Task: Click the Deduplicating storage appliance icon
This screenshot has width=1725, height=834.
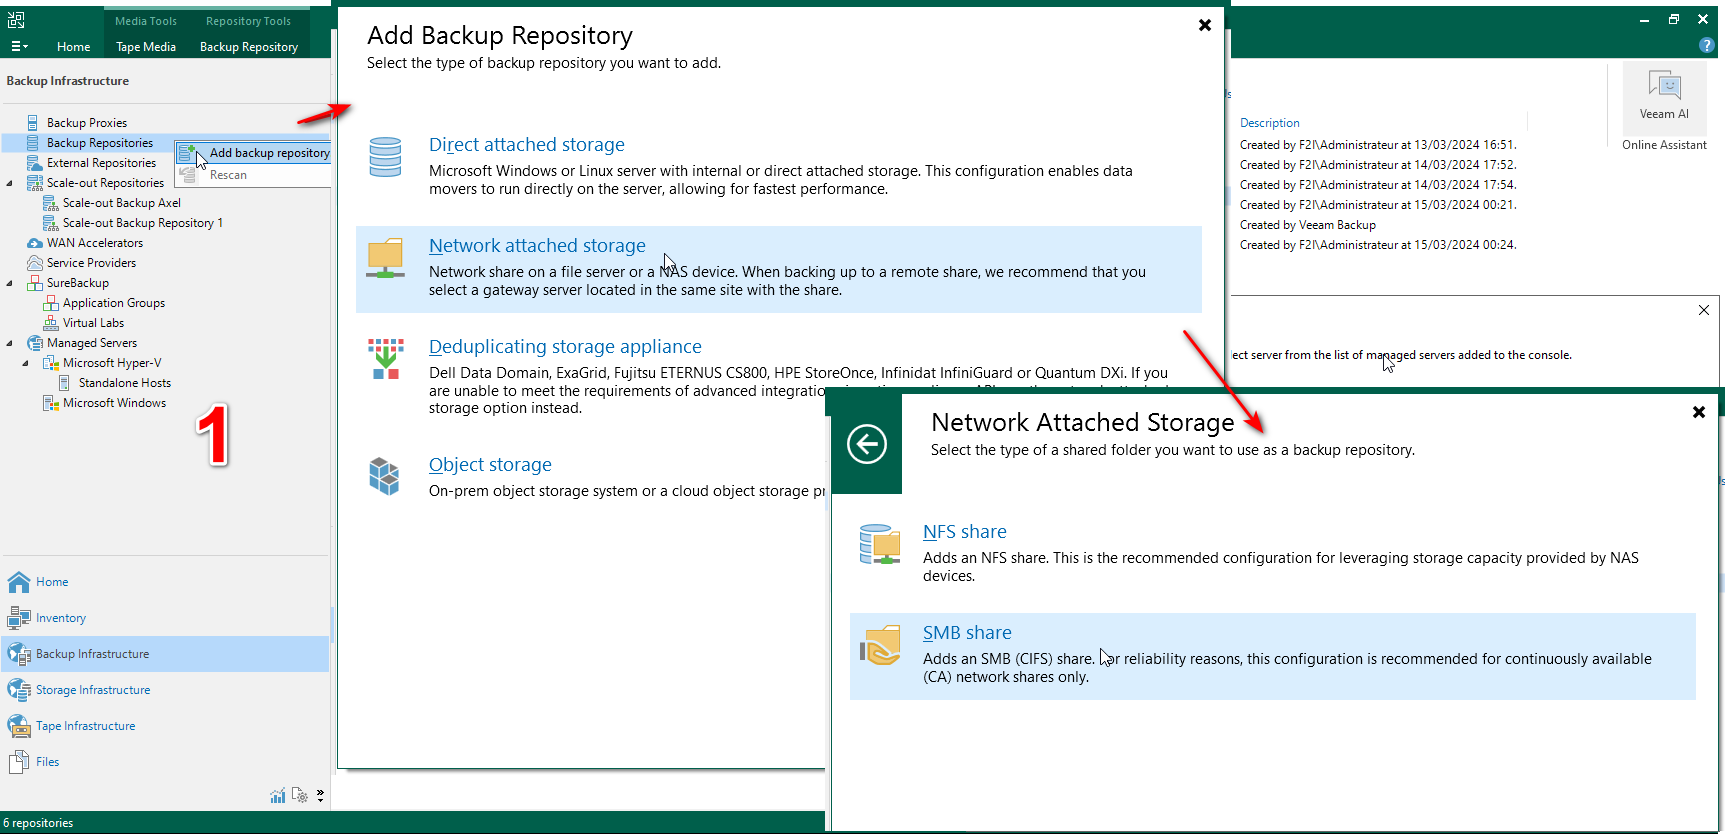Action: click(385, 359)
